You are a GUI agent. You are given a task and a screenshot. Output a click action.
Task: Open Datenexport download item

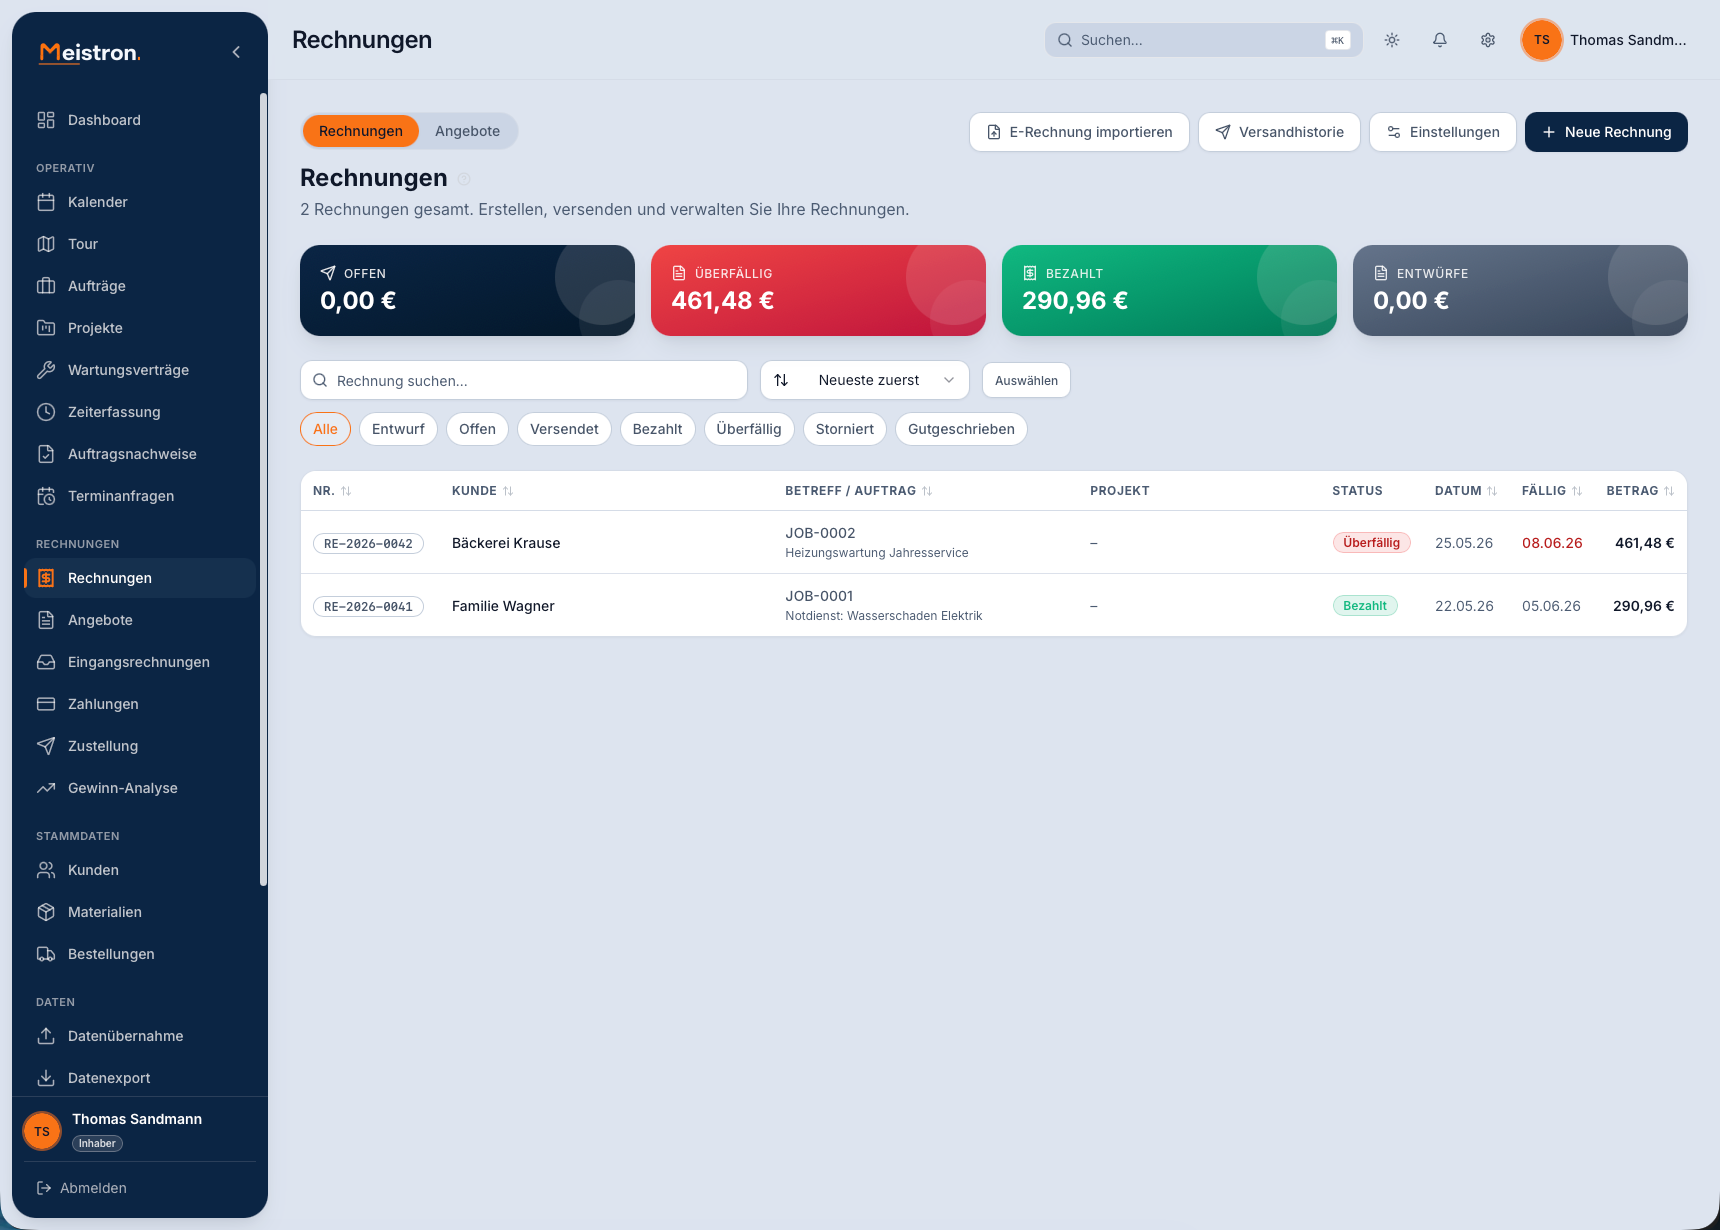pyautogui.click(x=140, y=1078)
